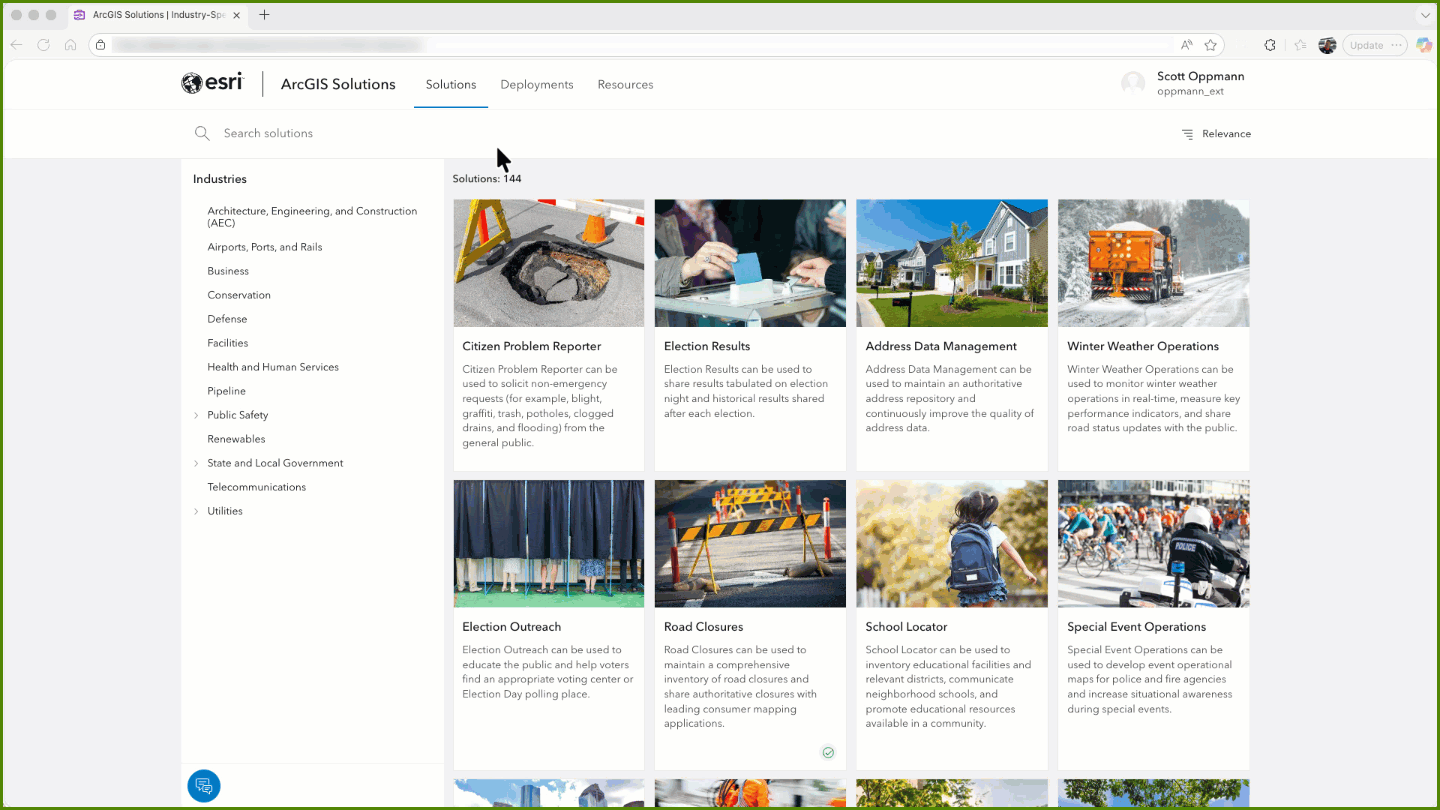Screen dimensions: 1440x810
Task: Open the Relevance sort dropdown
Action: 1216,134
